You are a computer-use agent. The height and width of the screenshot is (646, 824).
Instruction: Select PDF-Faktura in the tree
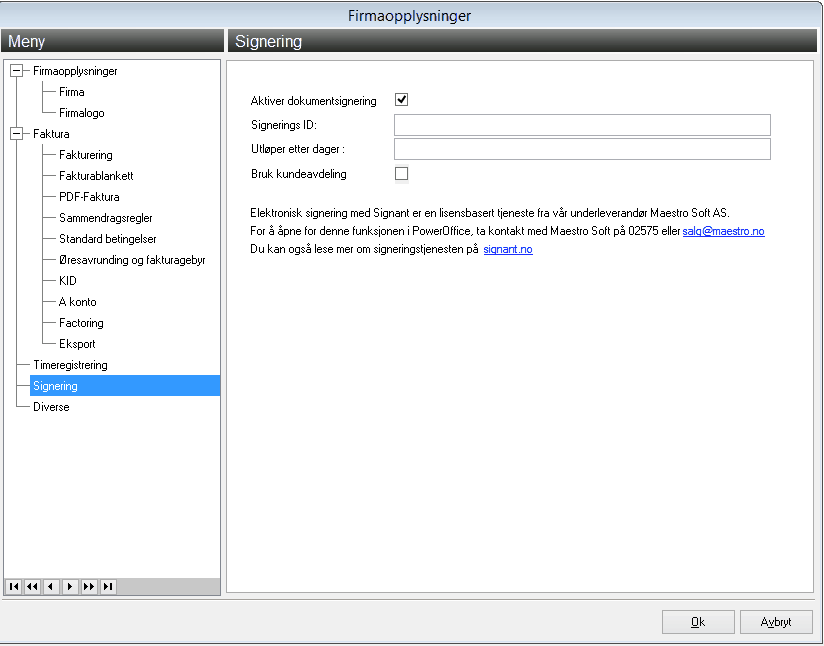[x=89, y=197]
